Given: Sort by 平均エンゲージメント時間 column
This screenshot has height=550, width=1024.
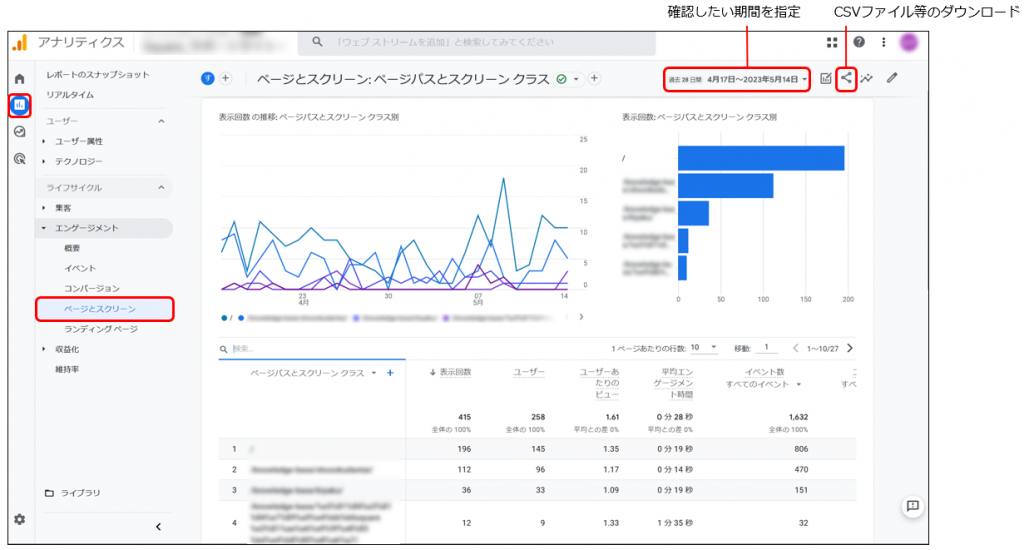Looking at the screenshot, I should pyautogui.click(x=673, y=383).
